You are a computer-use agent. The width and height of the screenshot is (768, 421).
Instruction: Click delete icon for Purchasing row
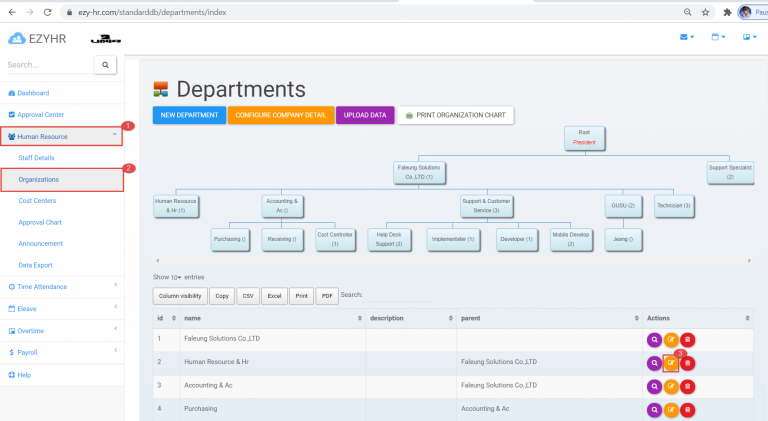point(688,409)
